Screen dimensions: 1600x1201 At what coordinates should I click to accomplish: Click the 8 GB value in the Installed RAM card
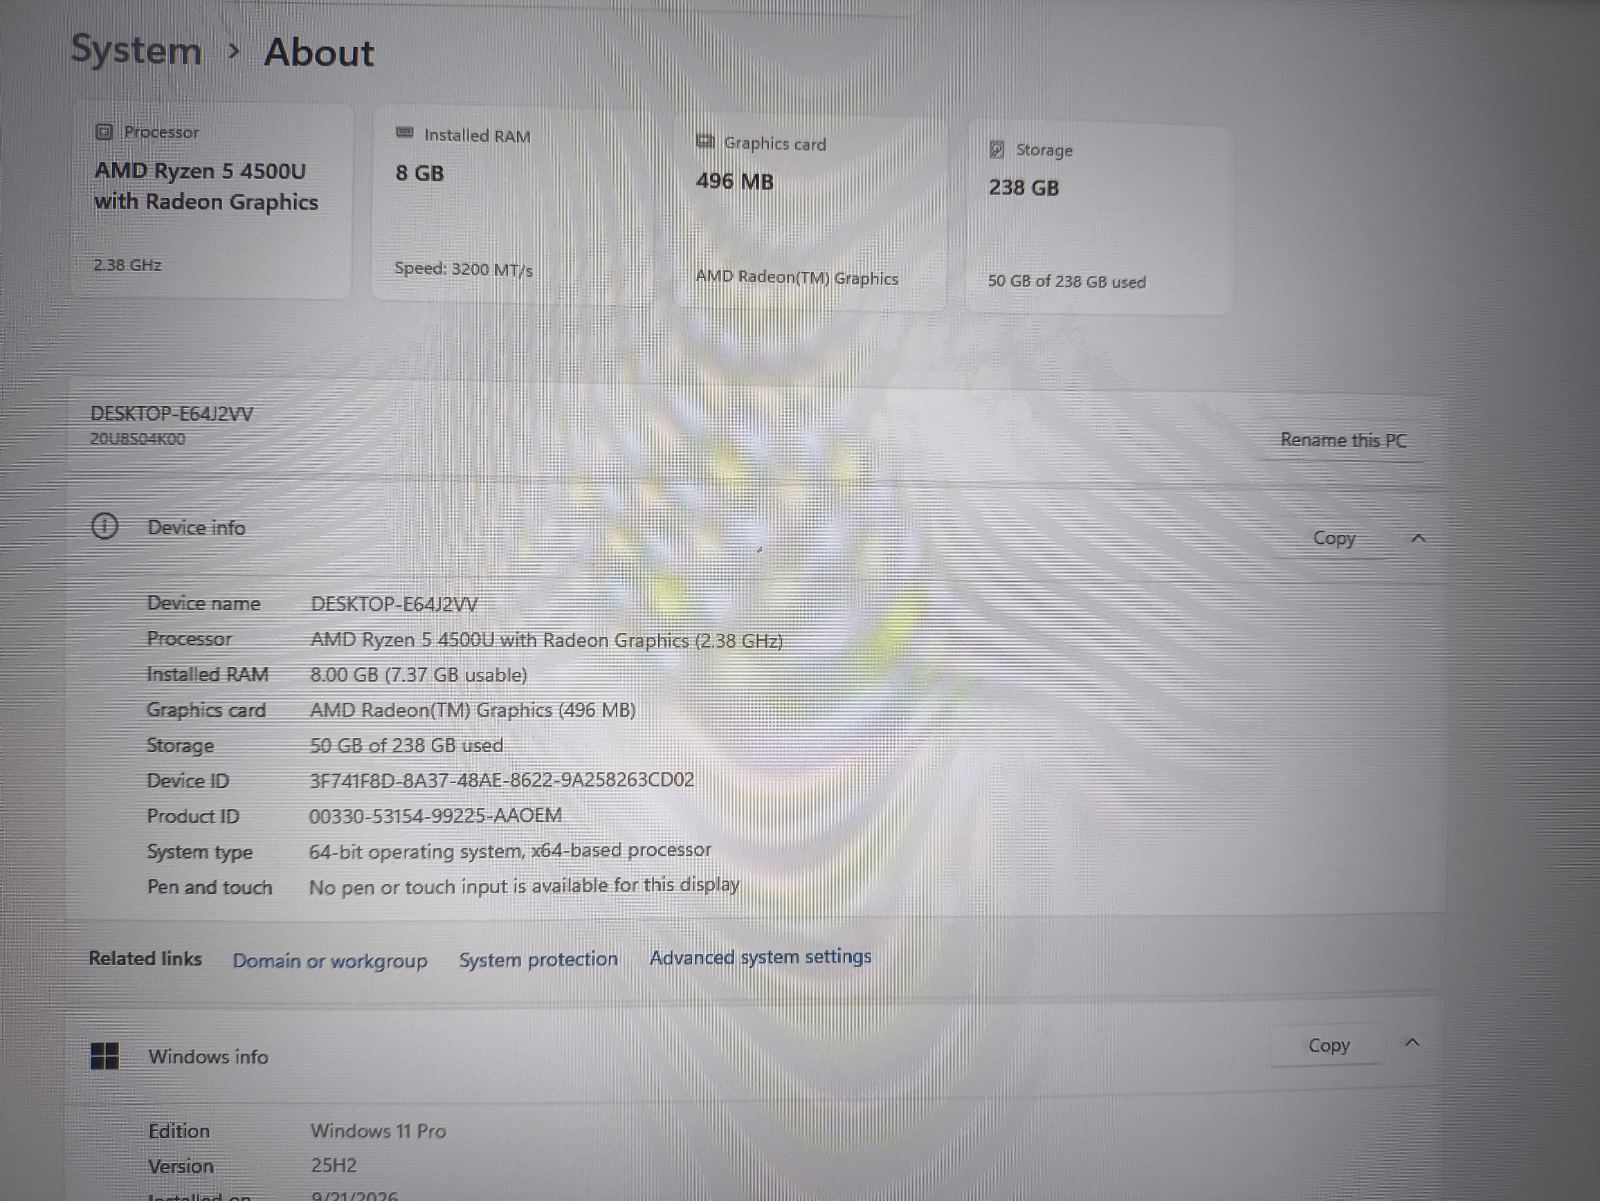click(420, 173)
